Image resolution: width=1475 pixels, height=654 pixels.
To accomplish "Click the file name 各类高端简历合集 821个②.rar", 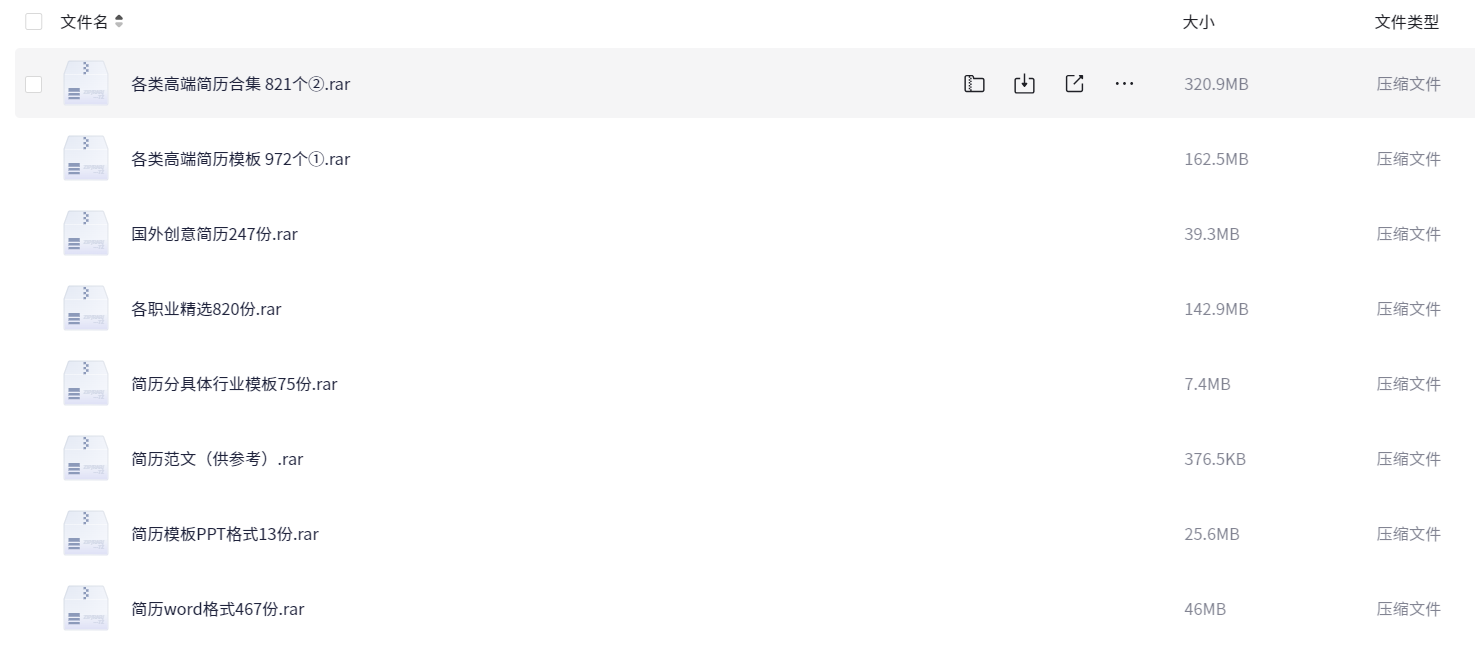I will coord(240,84).
